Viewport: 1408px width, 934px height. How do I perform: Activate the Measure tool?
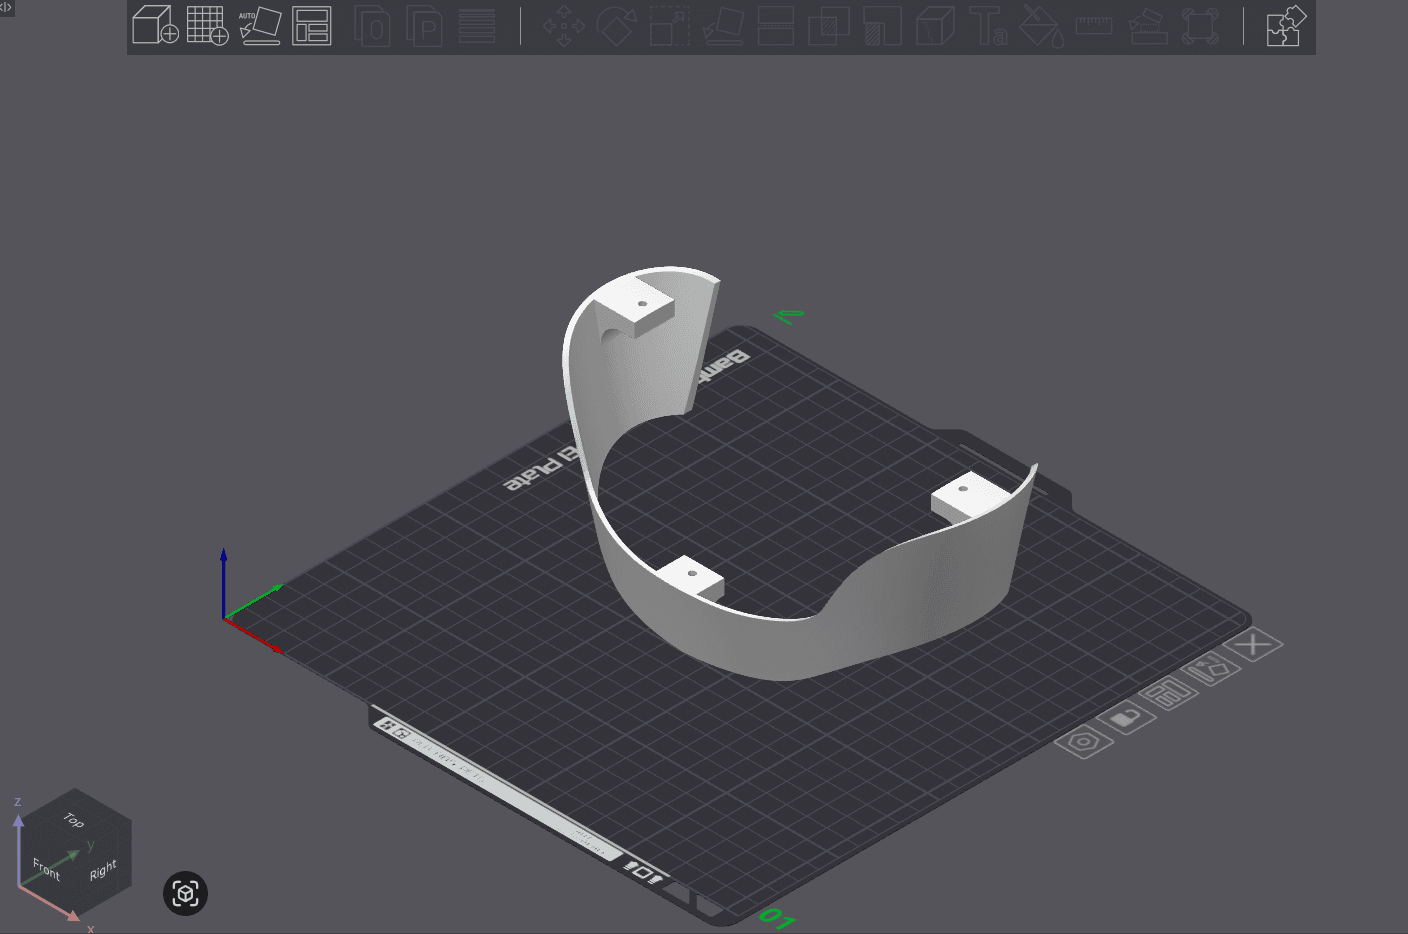pos(1092,27)
